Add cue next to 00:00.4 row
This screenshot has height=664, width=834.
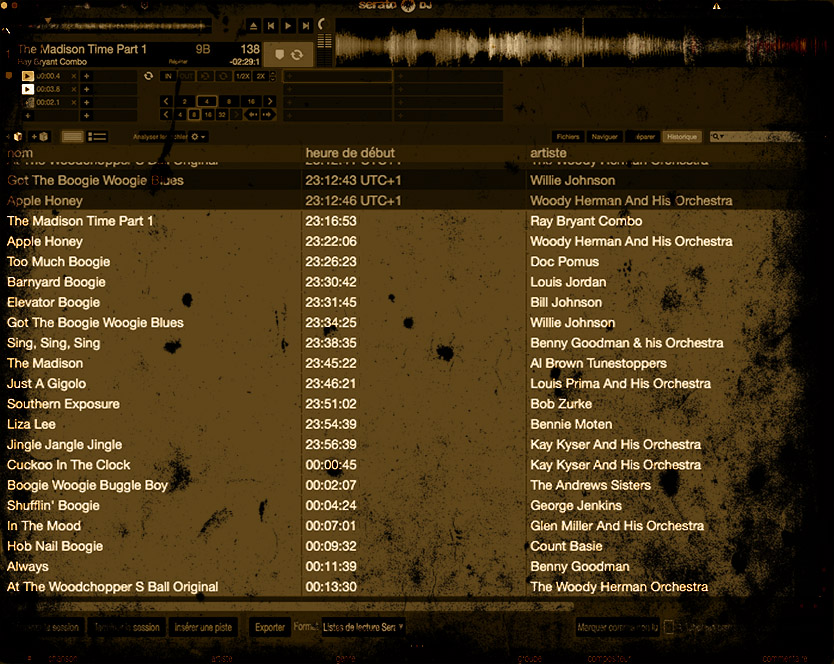pyautogui.click(x=86, y=76)
